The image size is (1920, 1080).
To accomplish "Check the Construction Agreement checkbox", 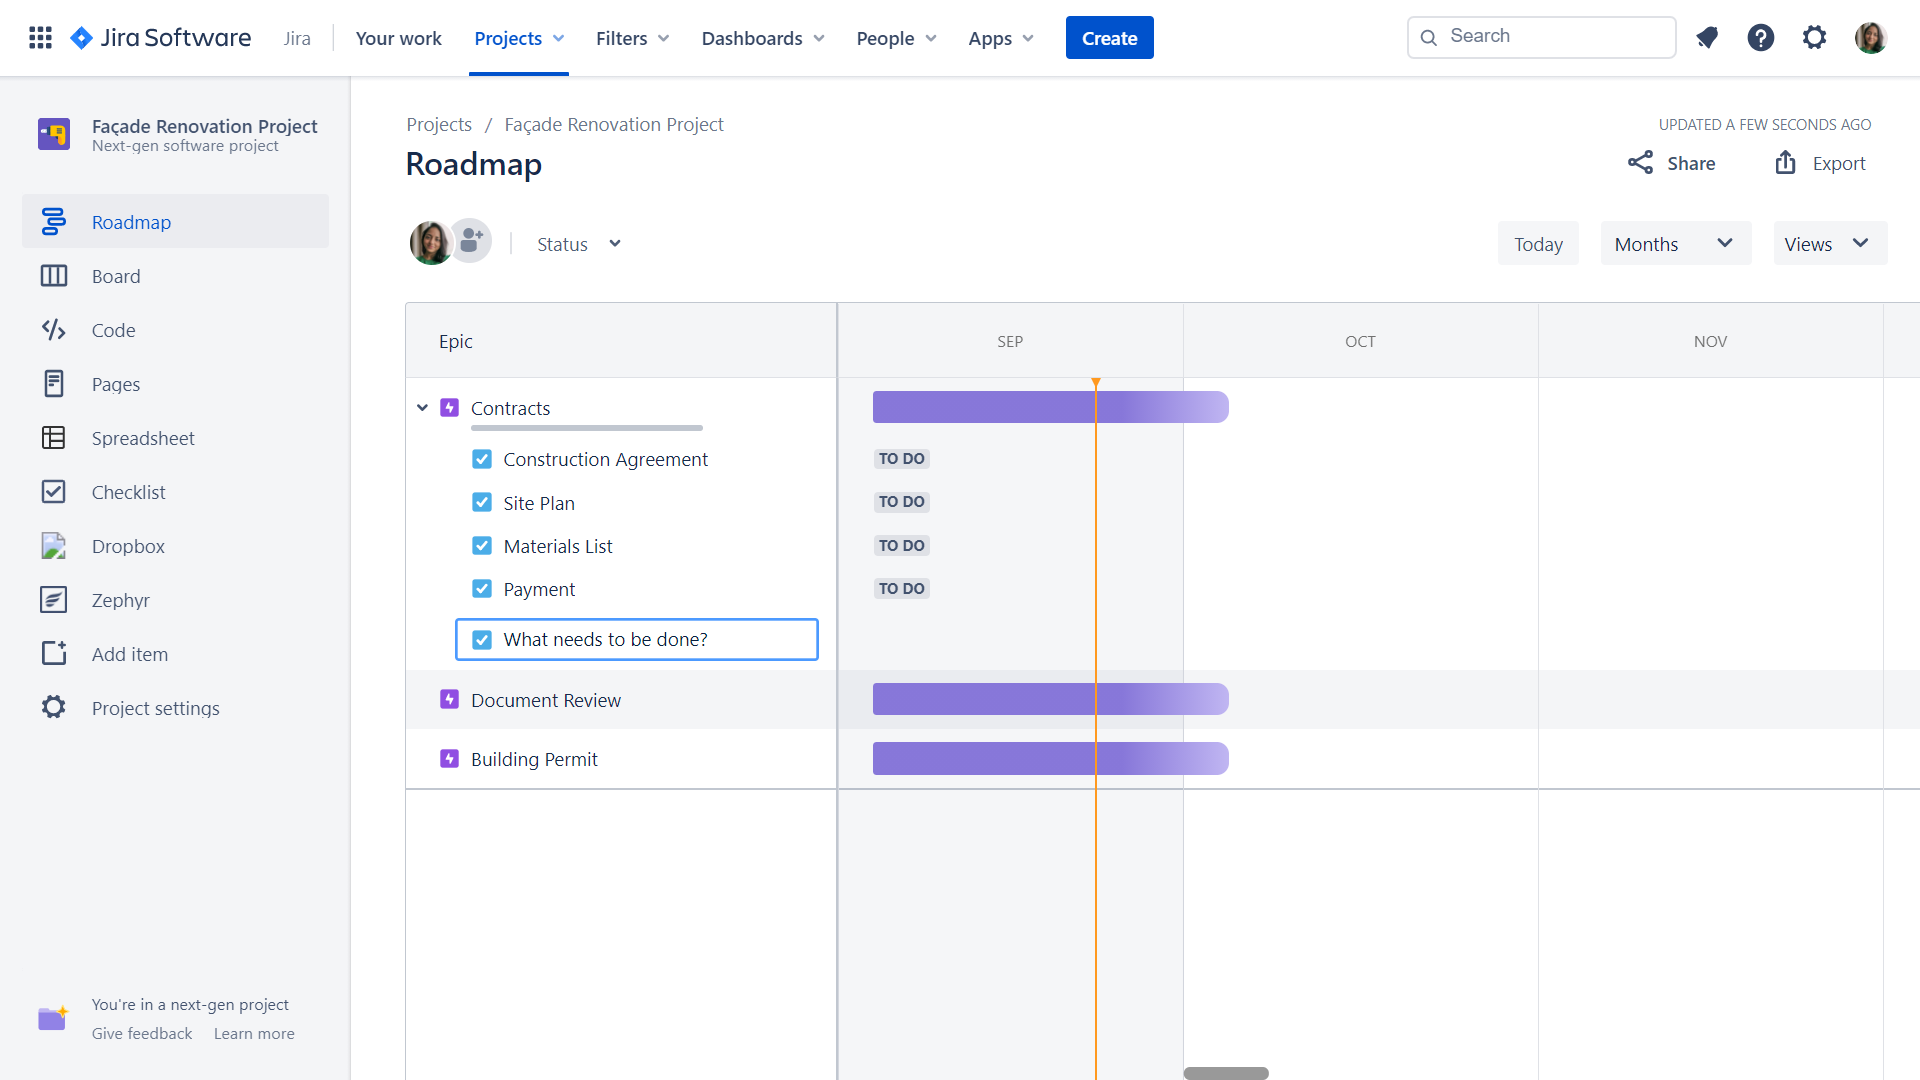I will click(483, 458).
